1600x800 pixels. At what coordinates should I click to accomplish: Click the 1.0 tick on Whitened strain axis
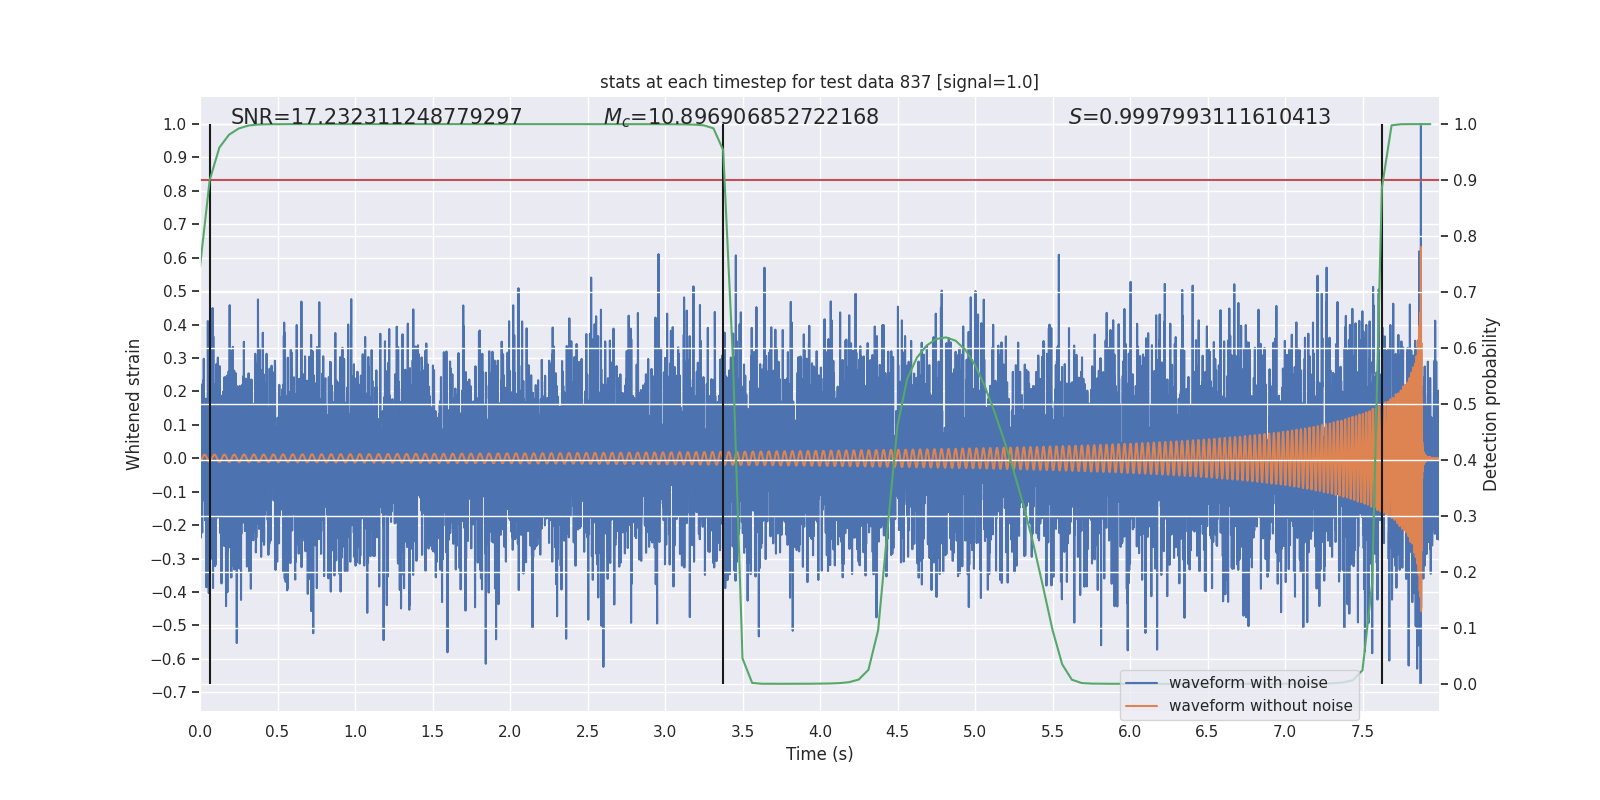tap(175, 125)
